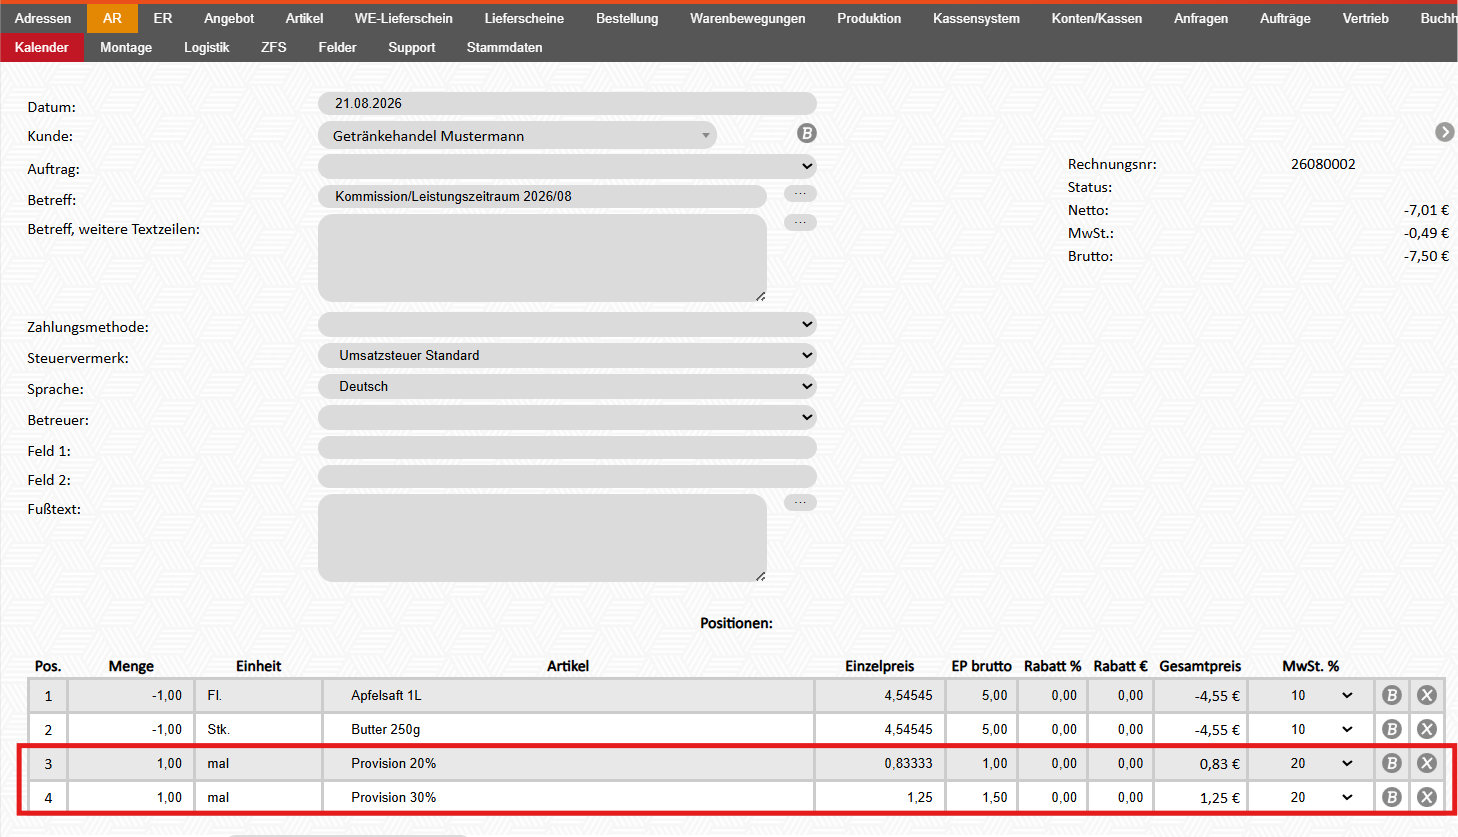The image size is (1458, 837).
Task: Click the Menge cell of Apfelsaft 1L
Action: (130, 696)
